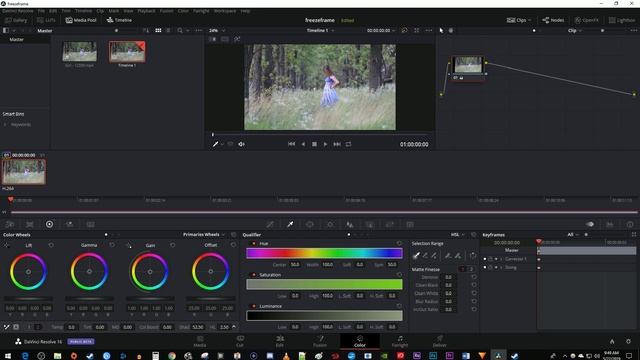Toggle the Media Pool panel
Viewport: 640px width, 360px height.
click(81, 20)
